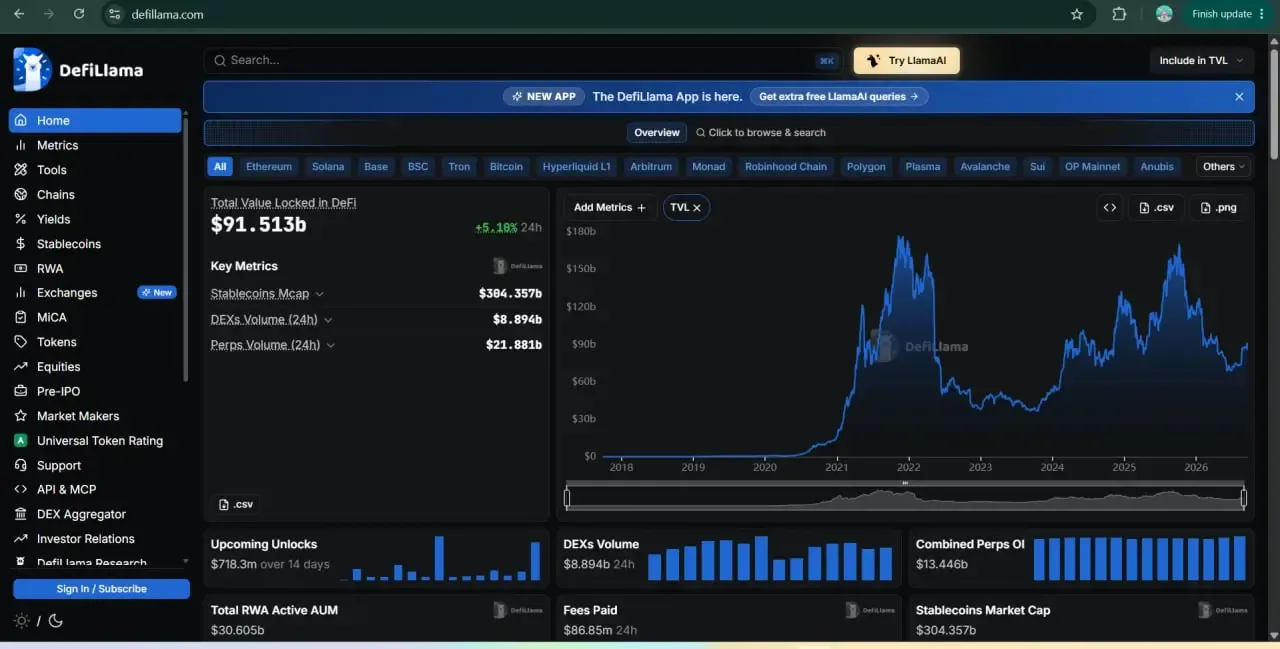Image resolution: width=1280 pixels, height=649 pixels.
Task: Click the Support headset icon
Action: 20,465
